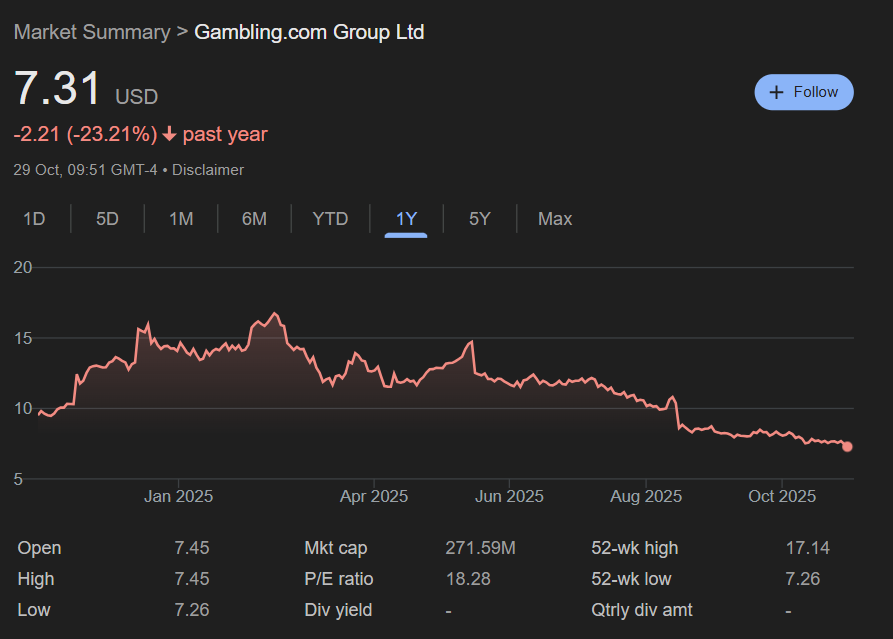The width and height of the screenshot is (893, 639).
Task: Click the 20 y-axis label
Action: (x=23, y=267)
